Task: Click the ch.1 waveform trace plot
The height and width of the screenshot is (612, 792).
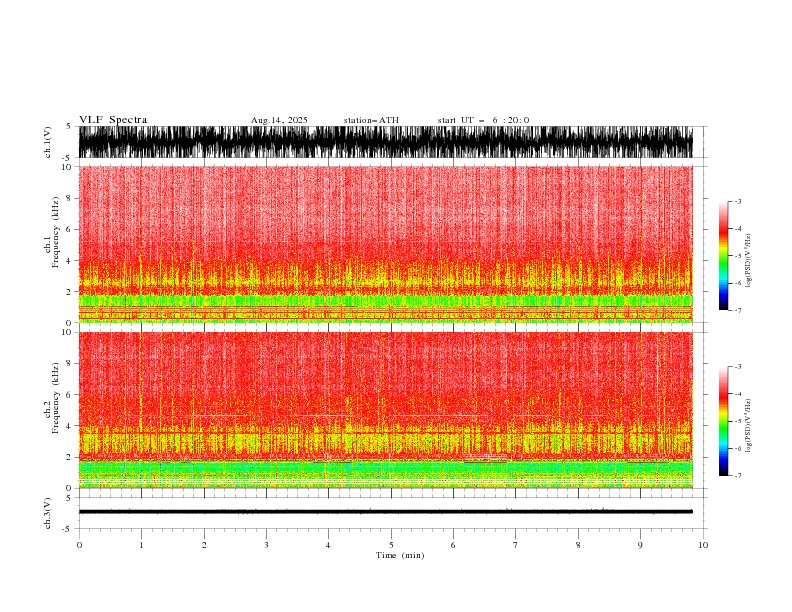Action: click(385, 142)
